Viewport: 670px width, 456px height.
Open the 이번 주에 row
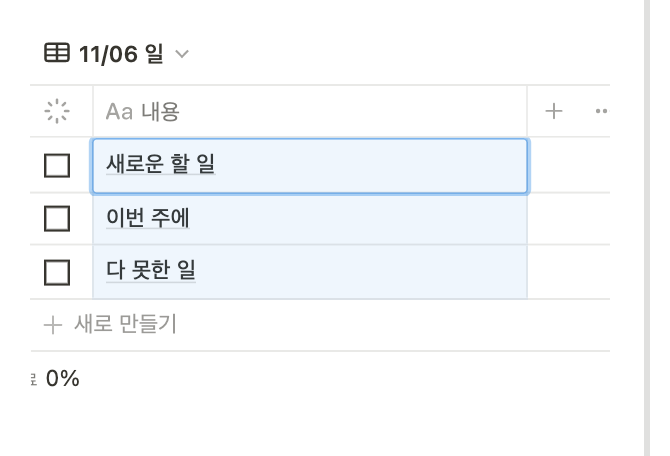point(148,218)
